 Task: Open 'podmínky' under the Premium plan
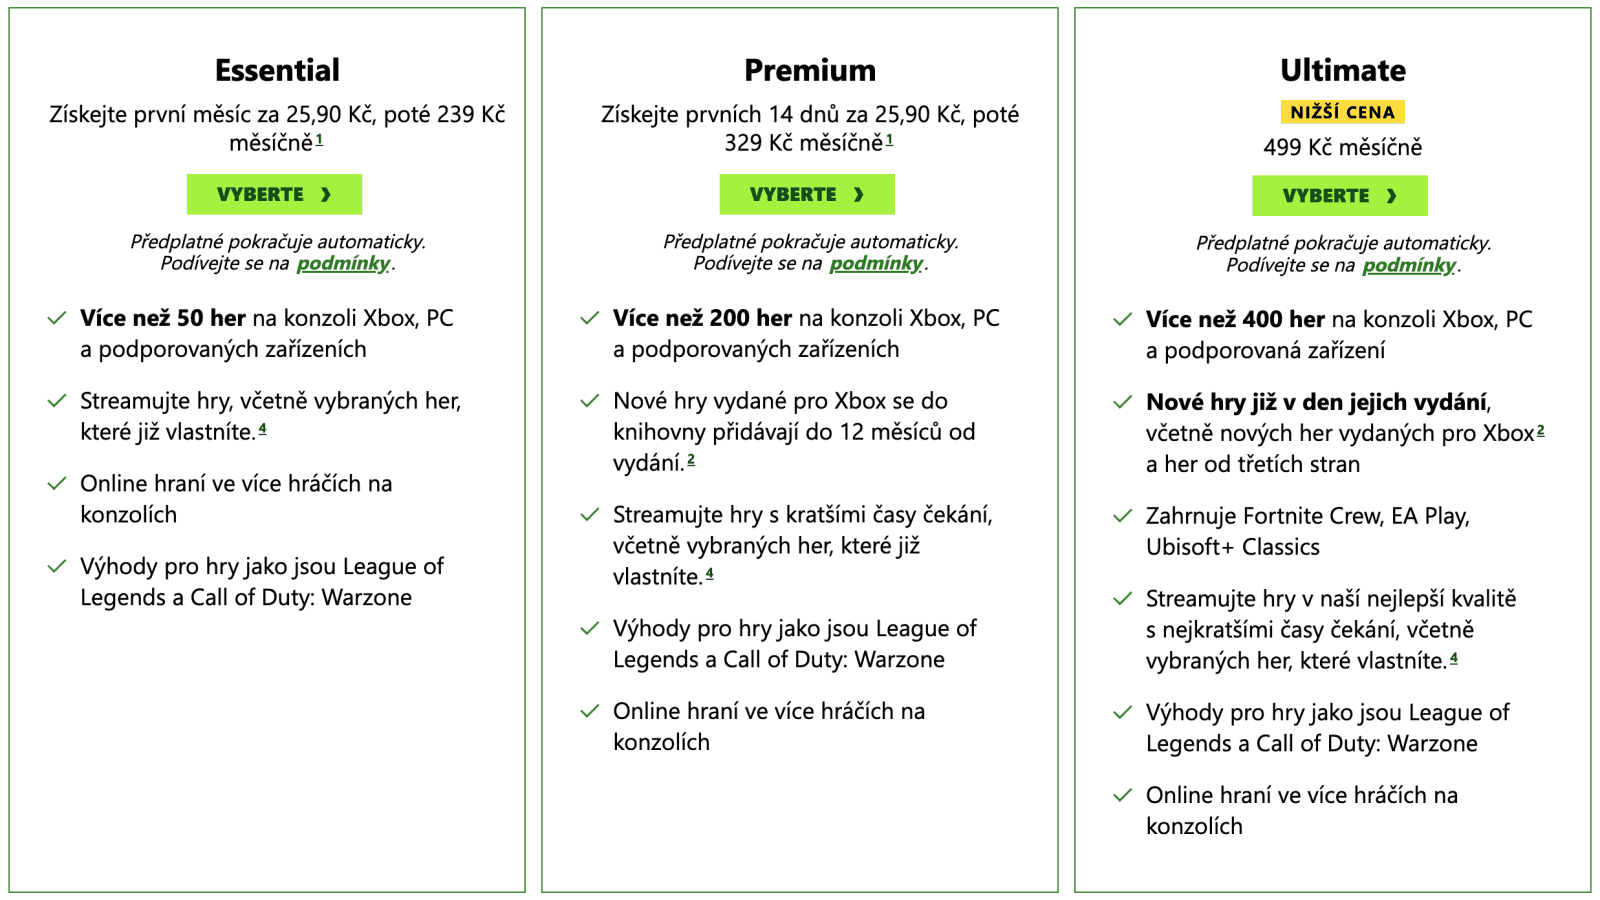click(876, 265)
